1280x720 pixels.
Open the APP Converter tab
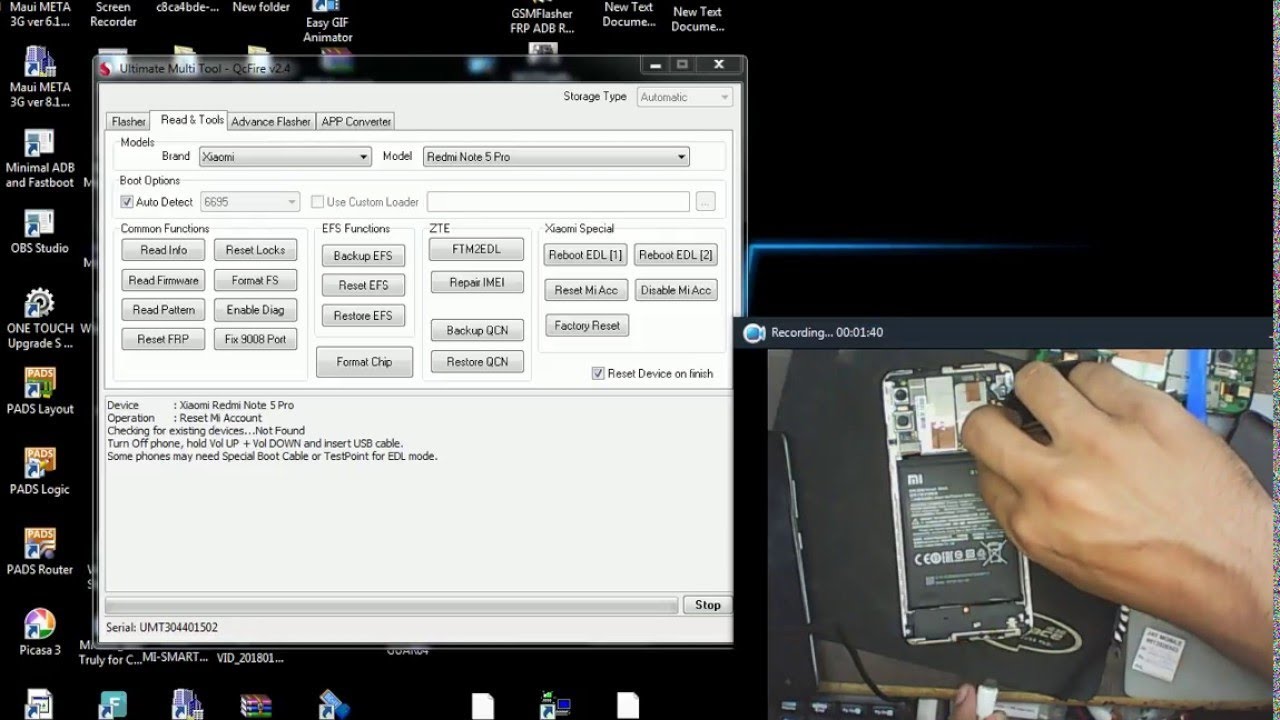pyautogui.click(x=356, y=121)
